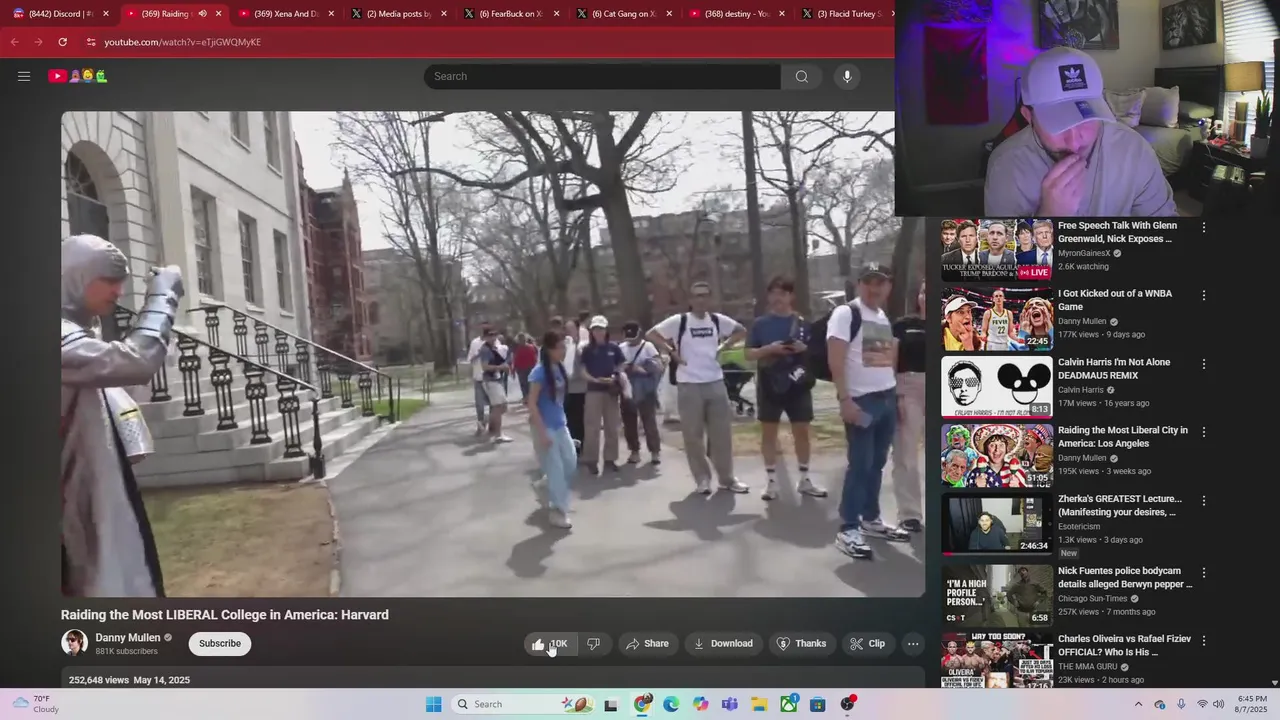Open options for Nick Fuentes video

coord(1203,572)
